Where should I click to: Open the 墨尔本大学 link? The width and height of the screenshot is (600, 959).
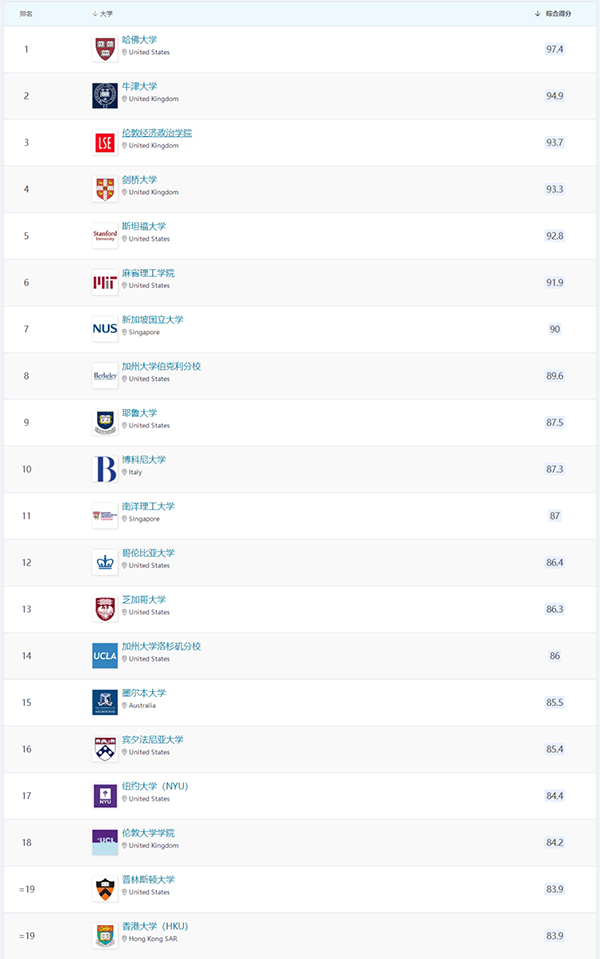coord(144,693)
